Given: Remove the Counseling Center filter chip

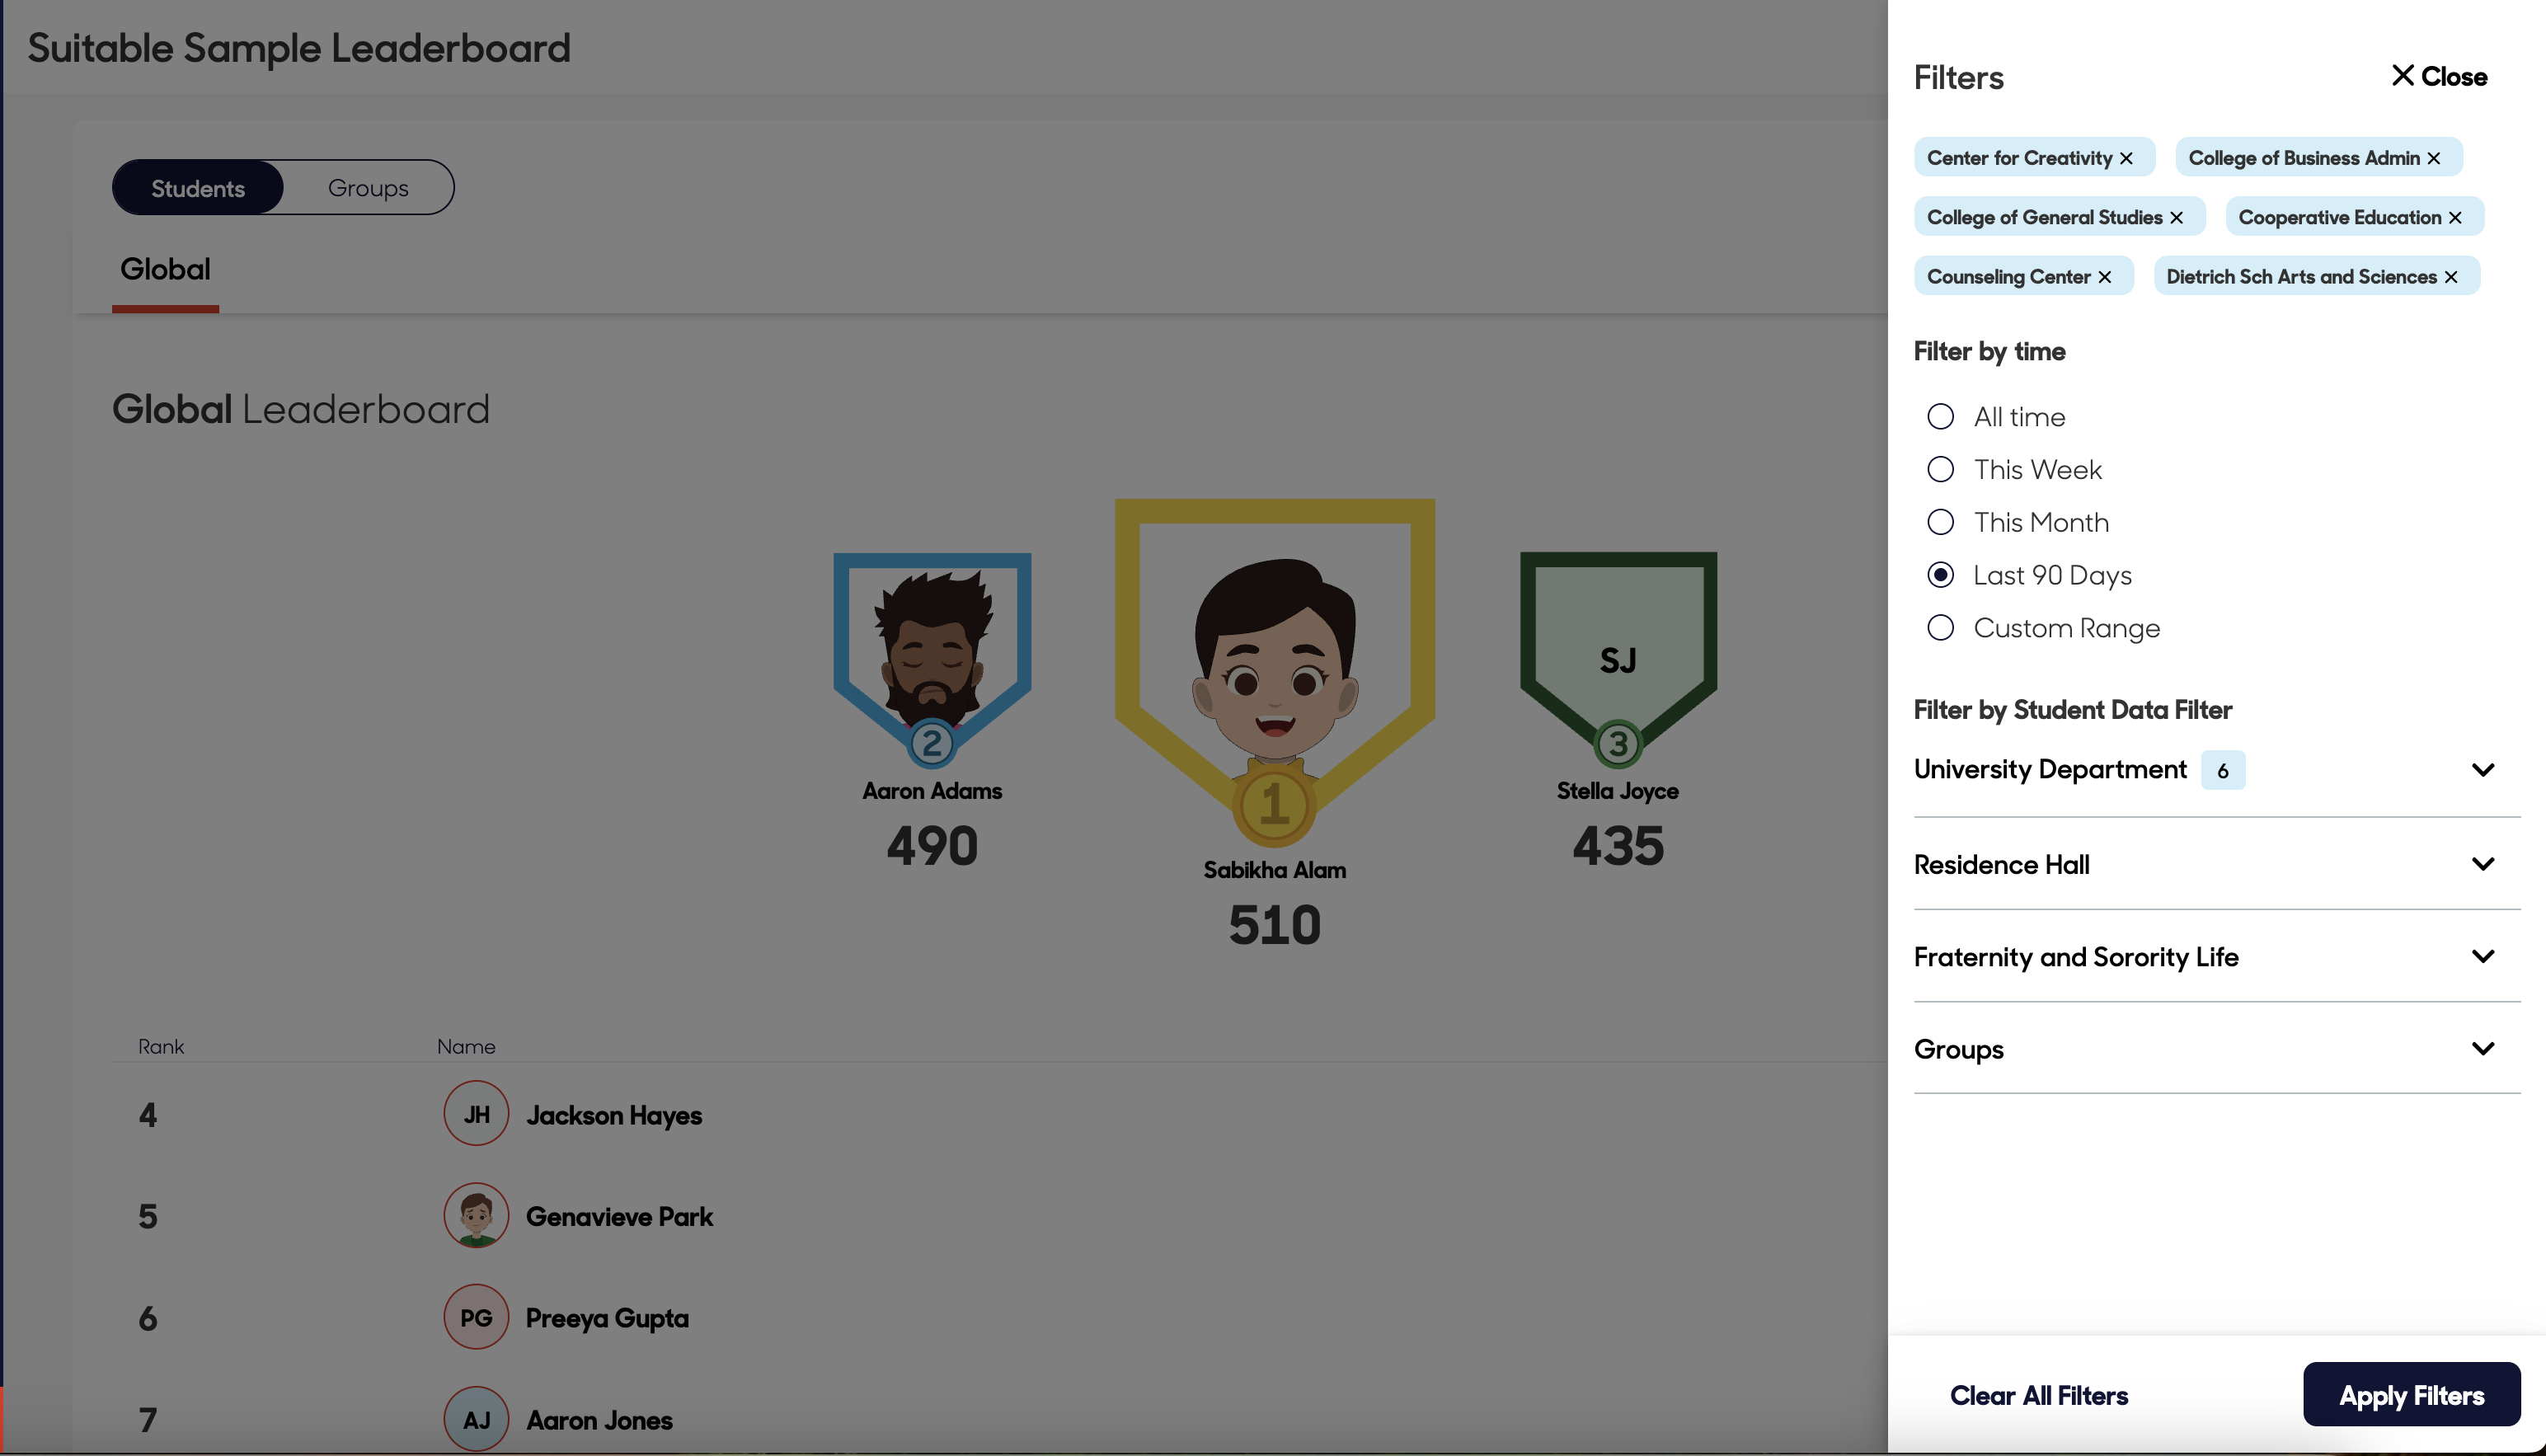Looking at the screenshot, I should (2105, 277).
